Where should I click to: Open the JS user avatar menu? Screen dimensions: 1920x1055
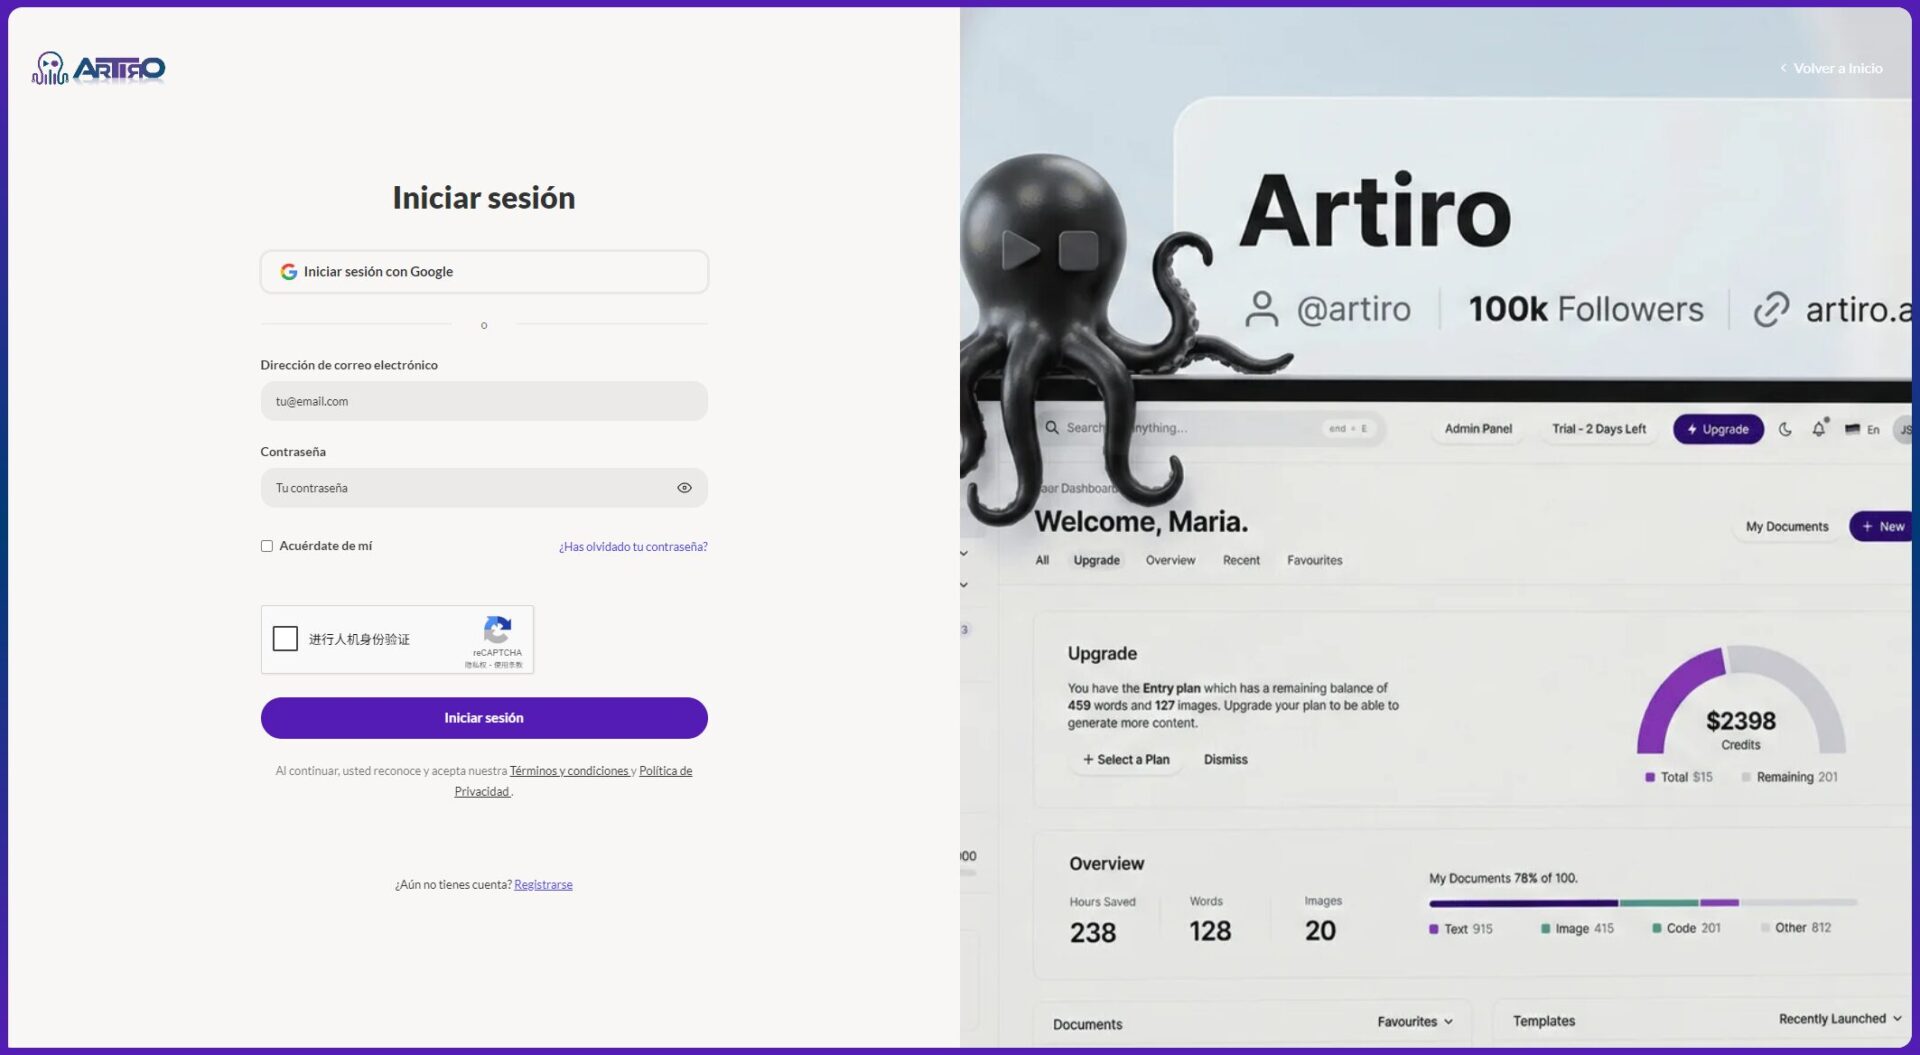1906,429
